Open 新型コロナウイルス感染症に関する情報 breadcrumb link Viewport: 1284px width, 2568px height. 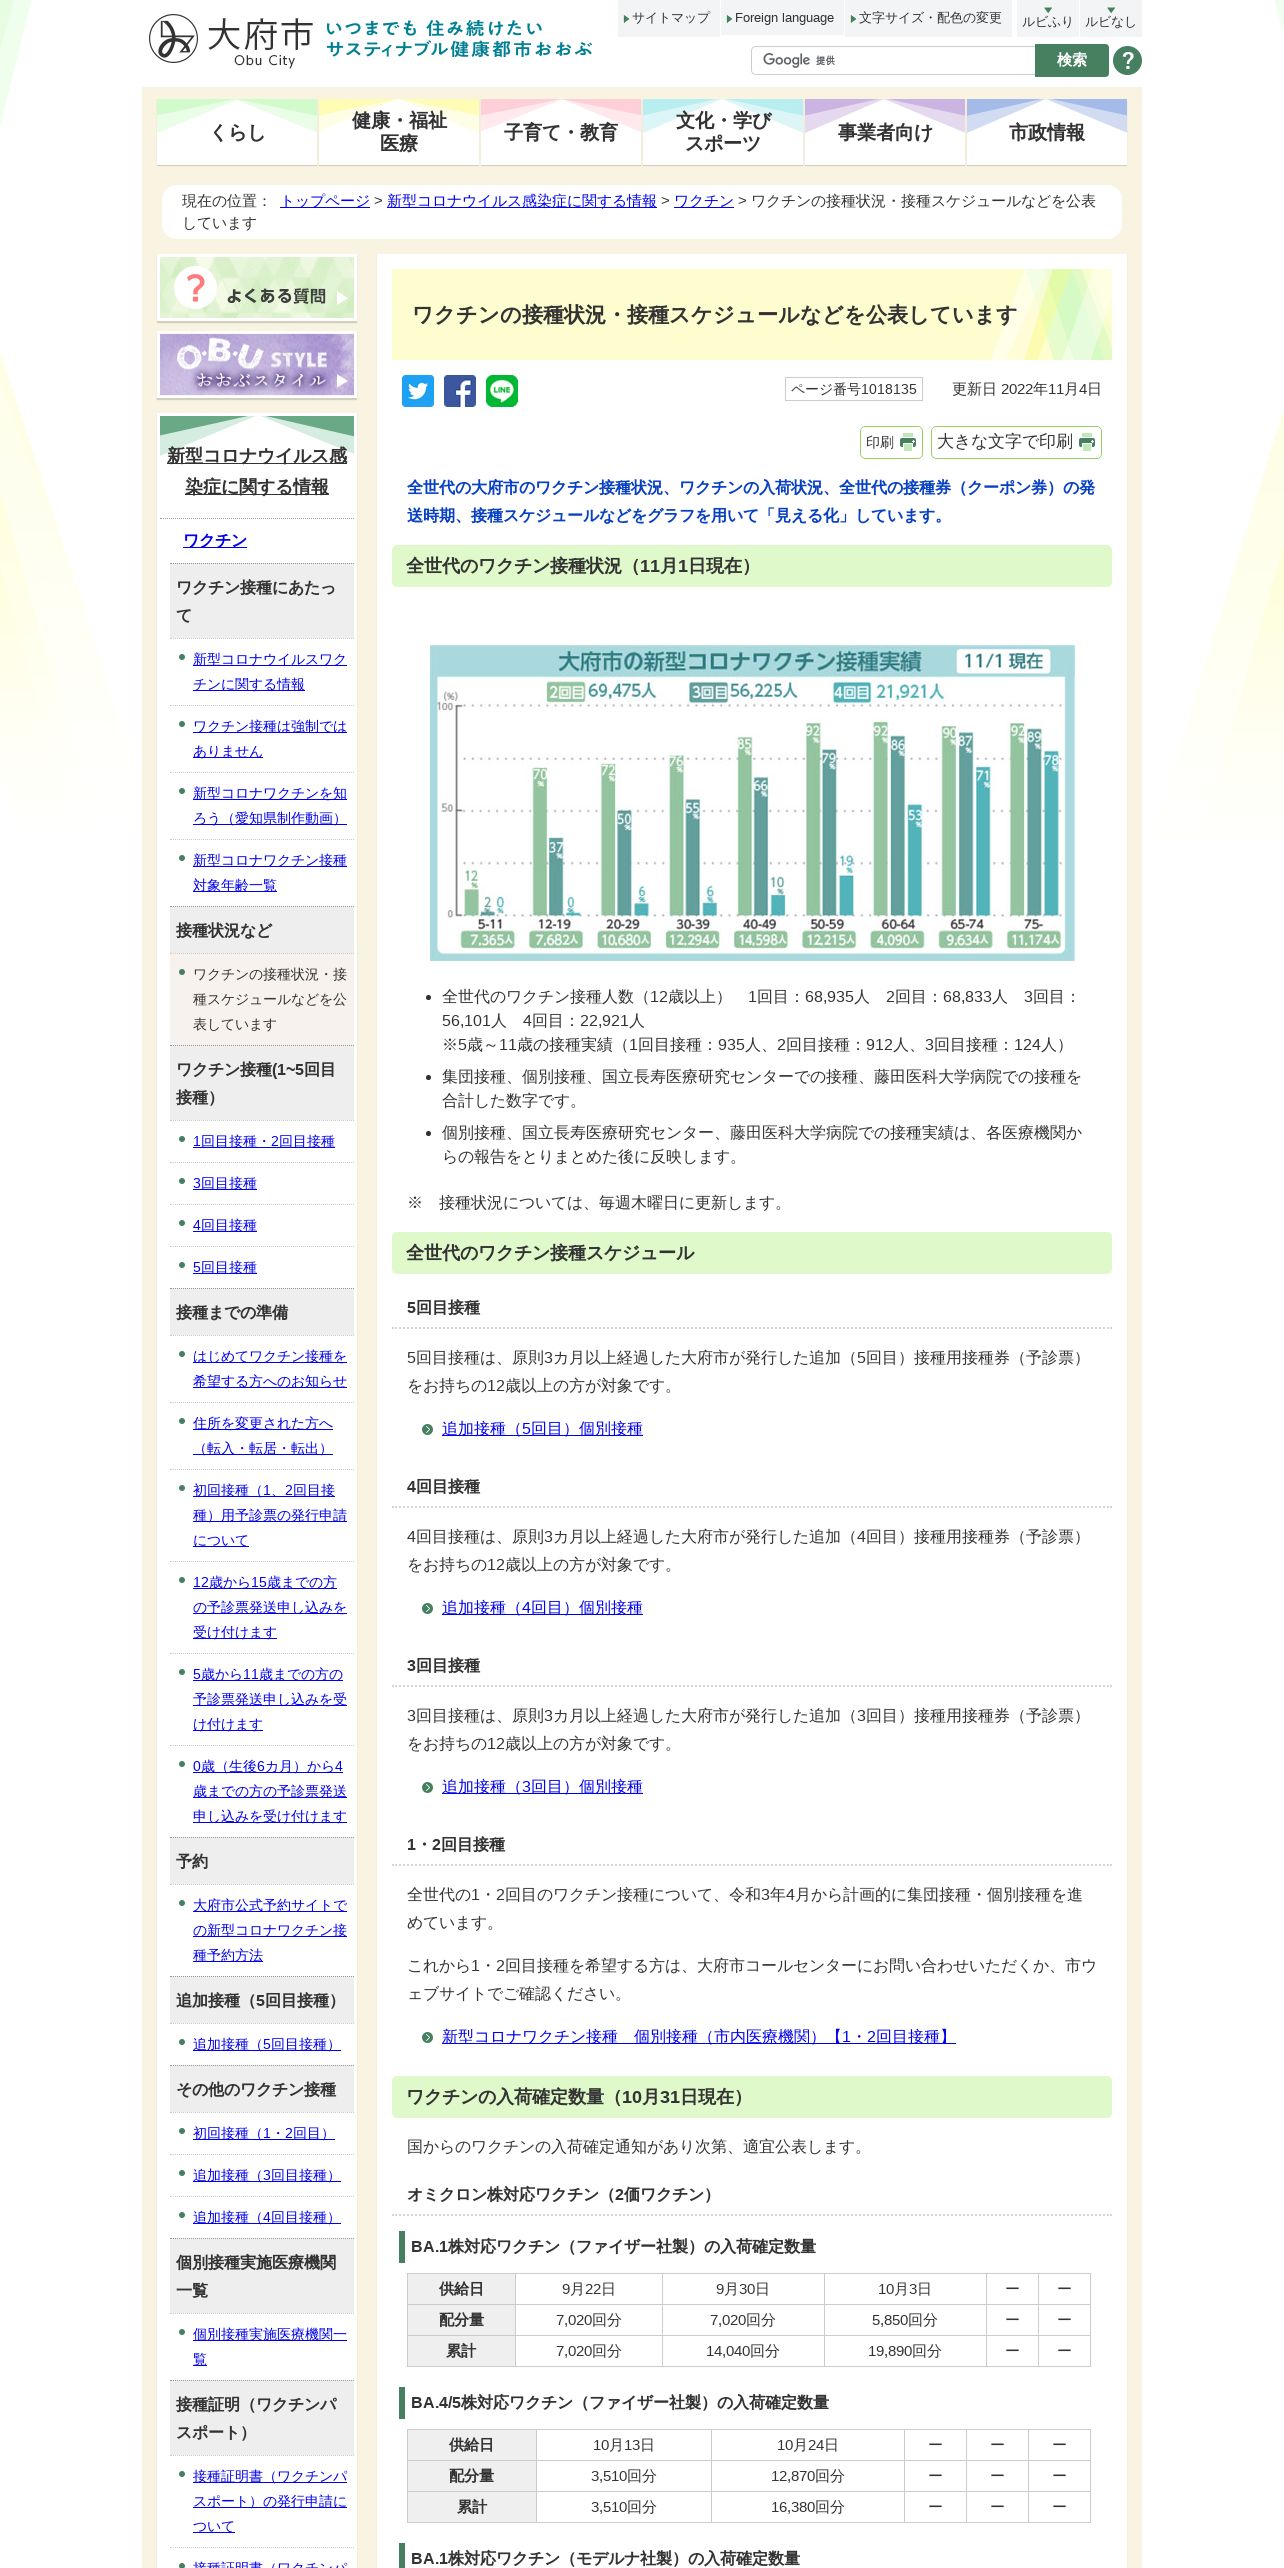[x=522, y=201]
